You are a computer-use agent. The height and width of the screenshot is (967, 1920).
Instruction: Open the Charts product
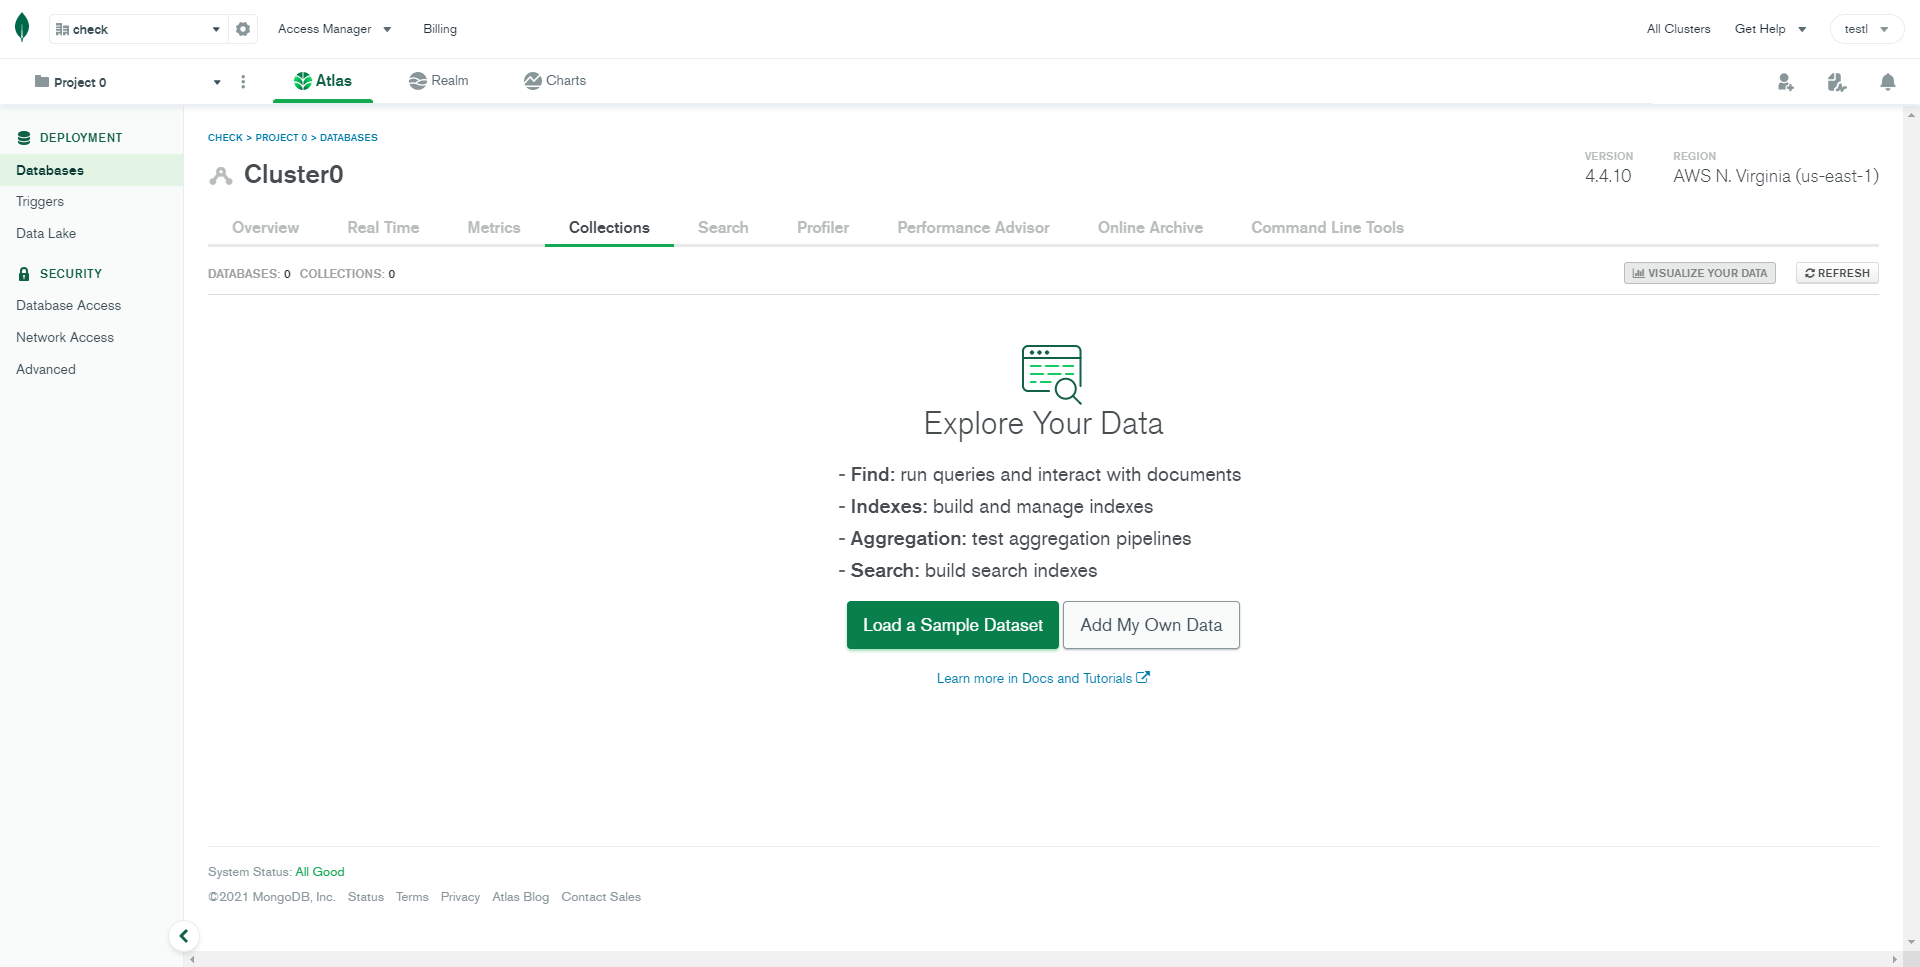(x=555, y=81)
